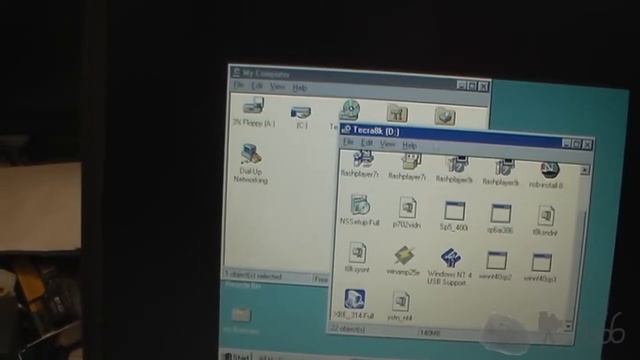Click the Start button on the taskbar
Screen dimensions: 640x360
(237, 357)
